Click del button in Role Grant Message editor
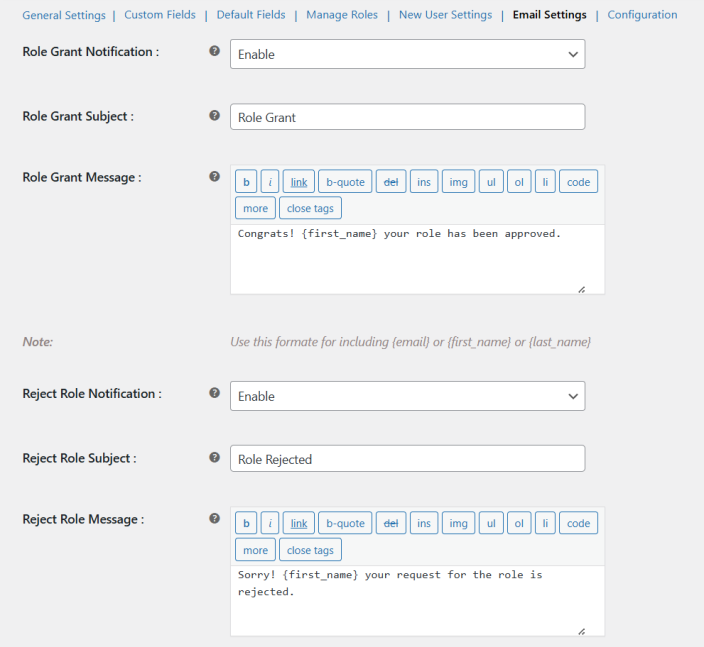Viewport: 704px width, 647px height. [391, 181]
